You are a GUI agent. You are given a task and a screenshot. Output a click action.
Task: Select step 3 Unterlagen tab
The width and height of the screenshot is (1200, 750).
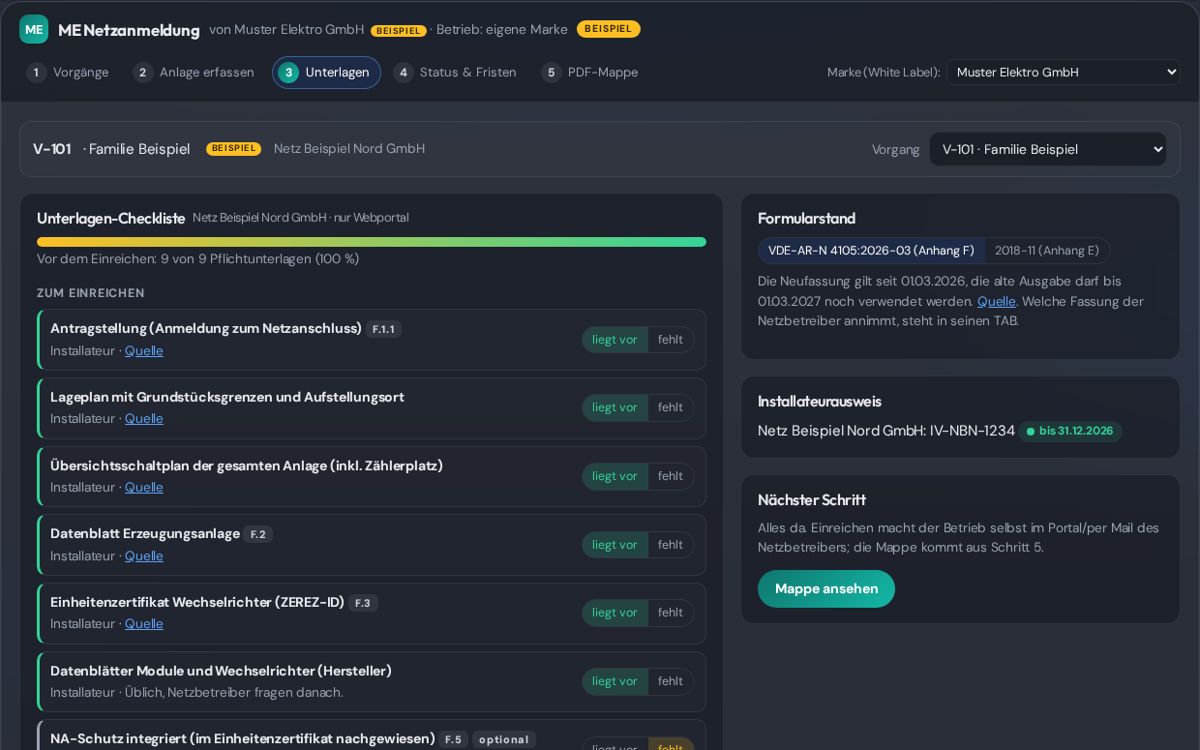(x=326, y=72)
